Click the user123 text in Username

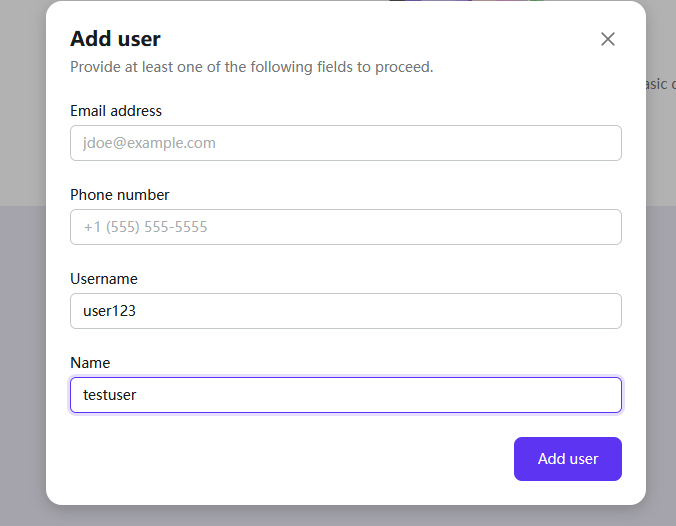coord(109,311)
